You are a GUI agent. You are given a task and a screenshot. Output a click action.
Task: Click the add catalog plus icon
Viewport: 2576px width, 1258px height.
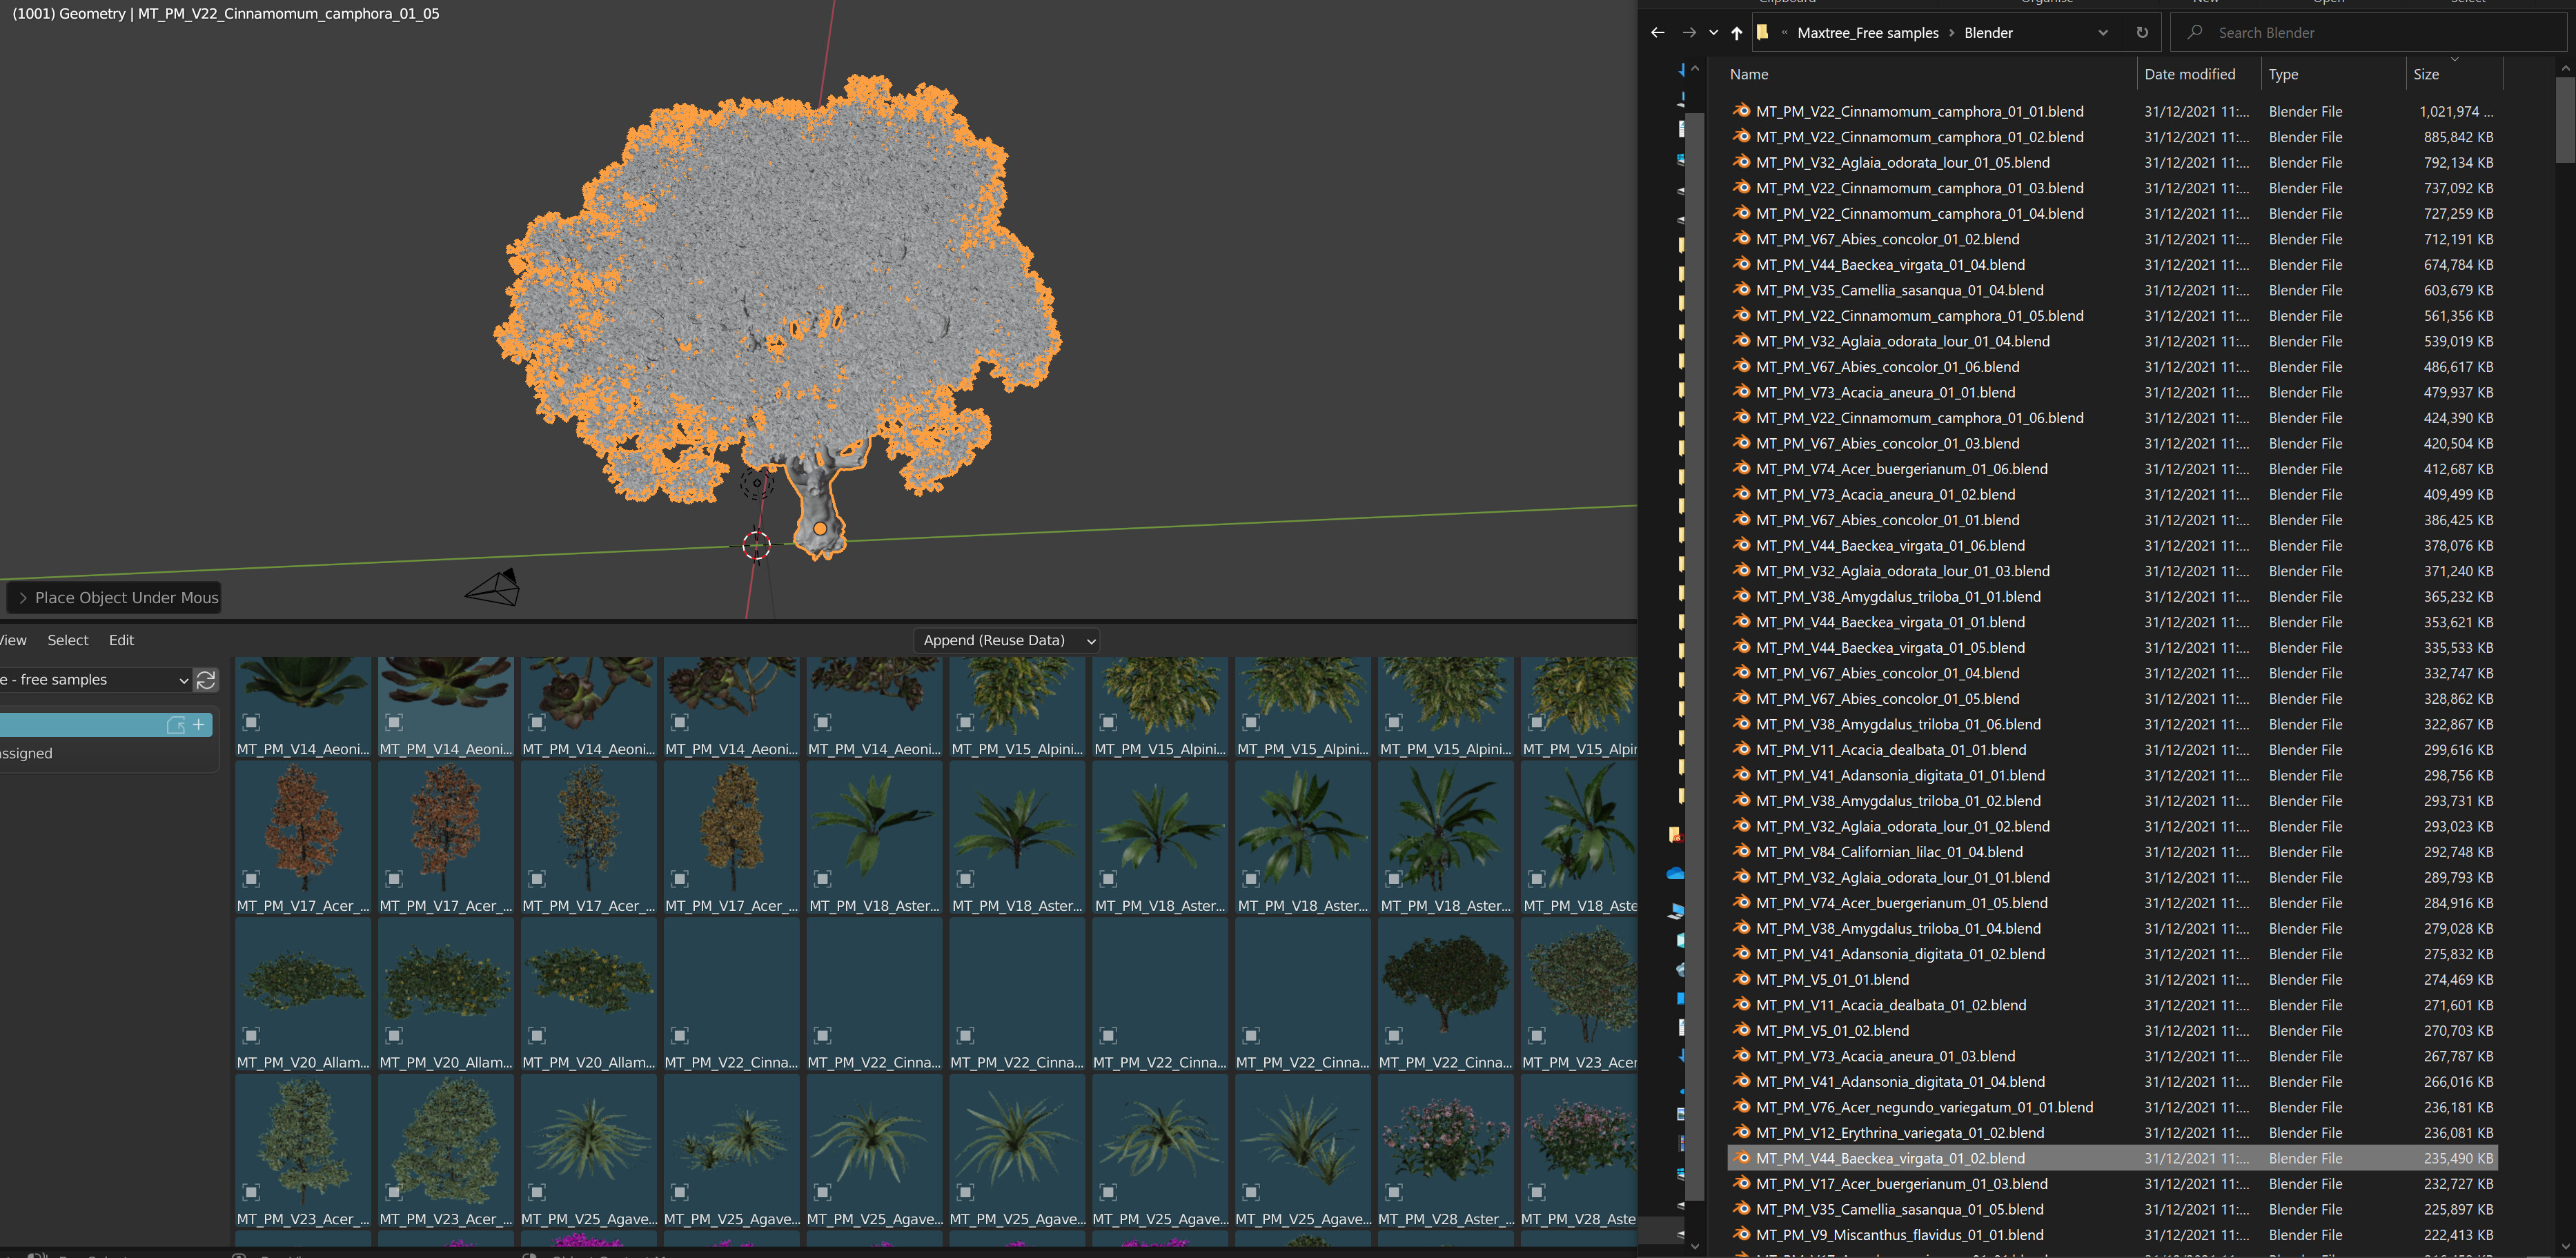coord(199,725)
